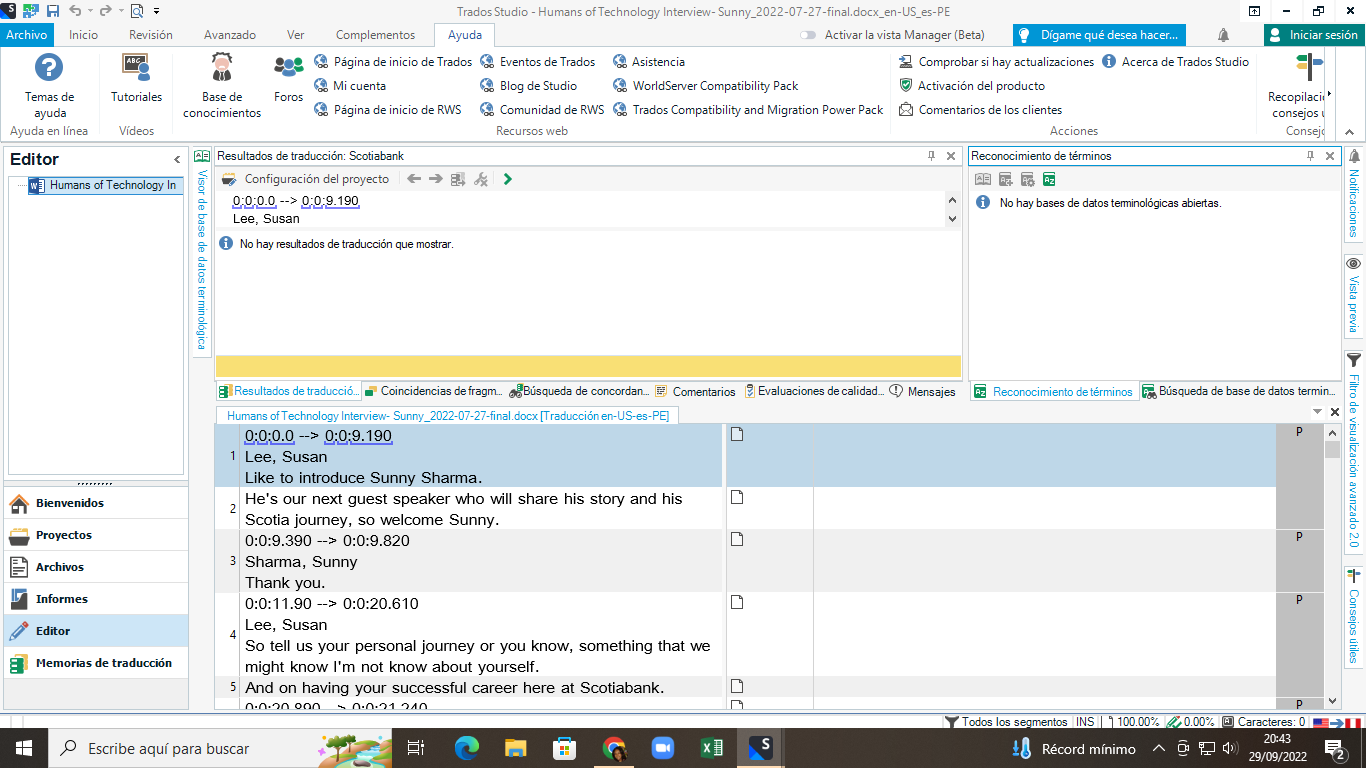Open the Undo history dropdown arrow
Image resolution: width=1366 pixels, height=768 pixels.
click(88, 11)
